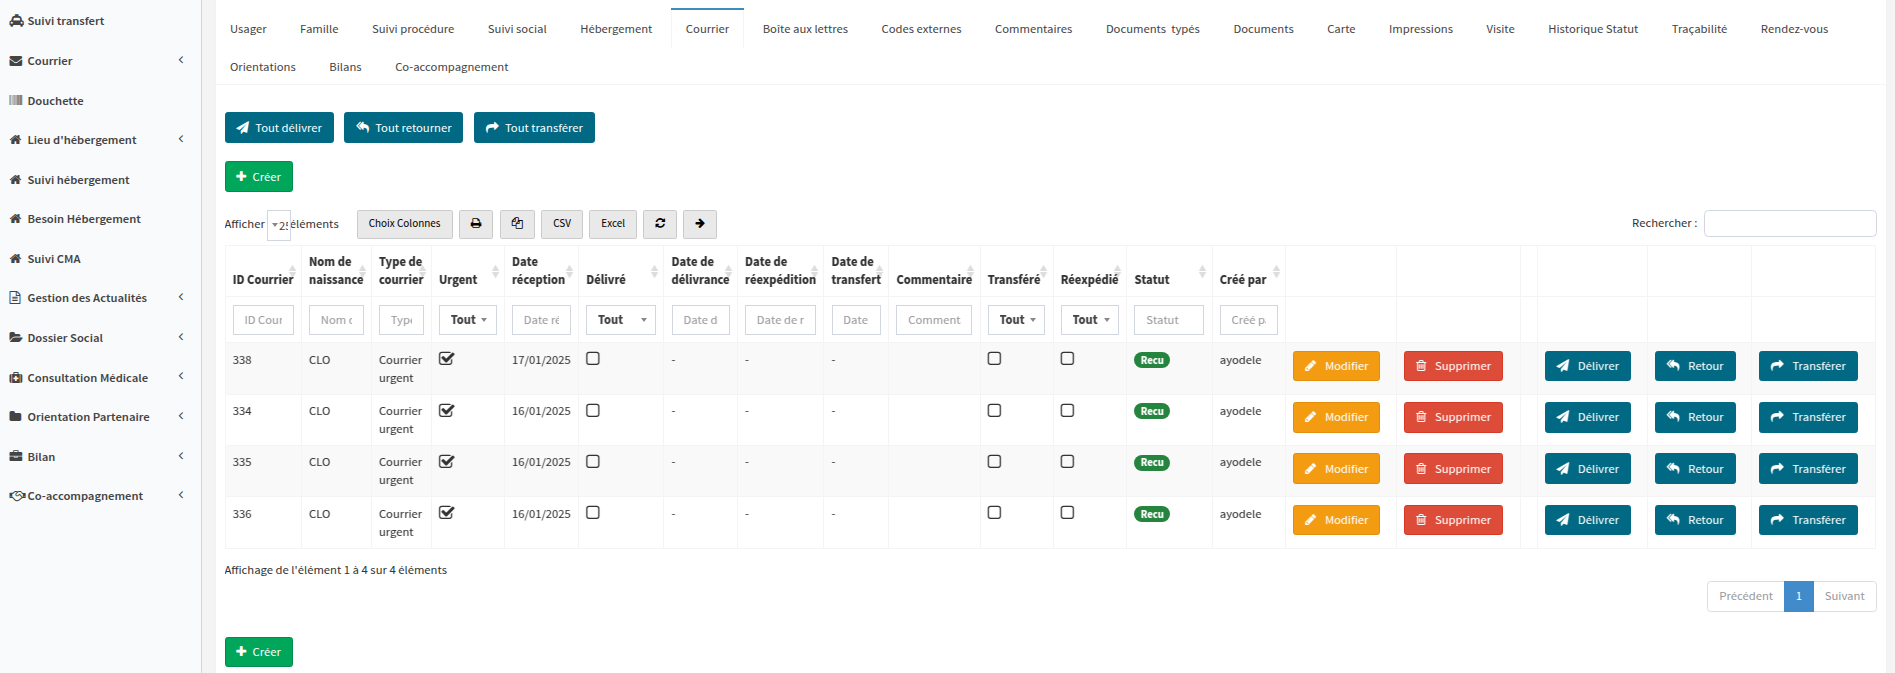This screenshot has width=1895, height=673.
Task: Open the Réexpédié filter Tout dropdown
Action: click(x=1089, y=320)
